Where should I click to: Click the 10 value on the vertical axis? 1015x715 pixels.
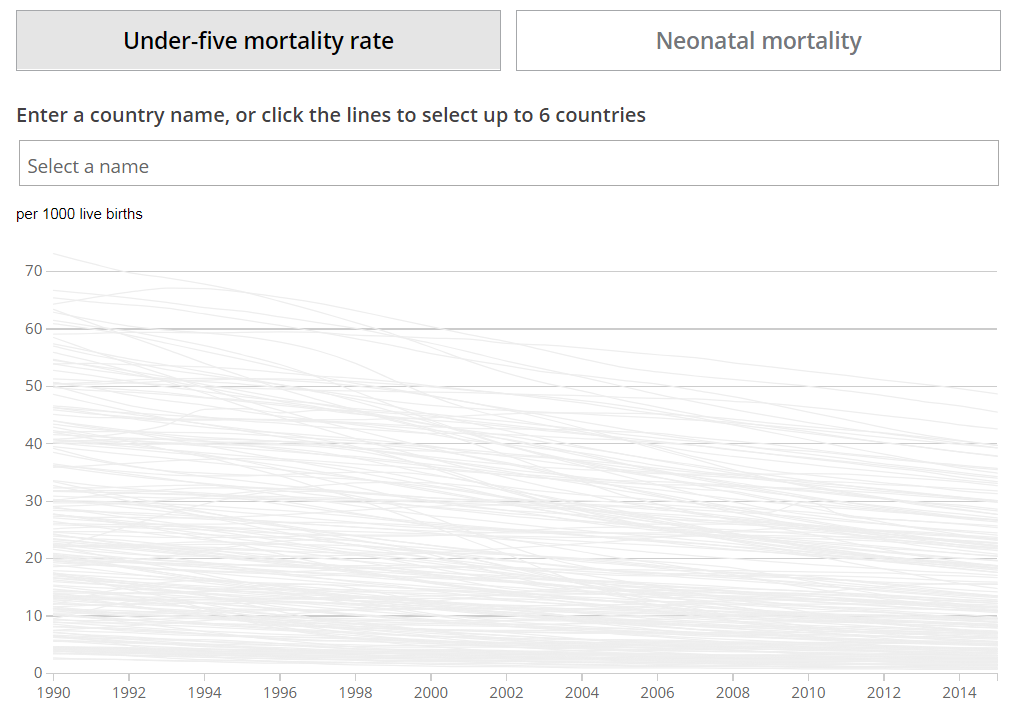click(34, 616)
